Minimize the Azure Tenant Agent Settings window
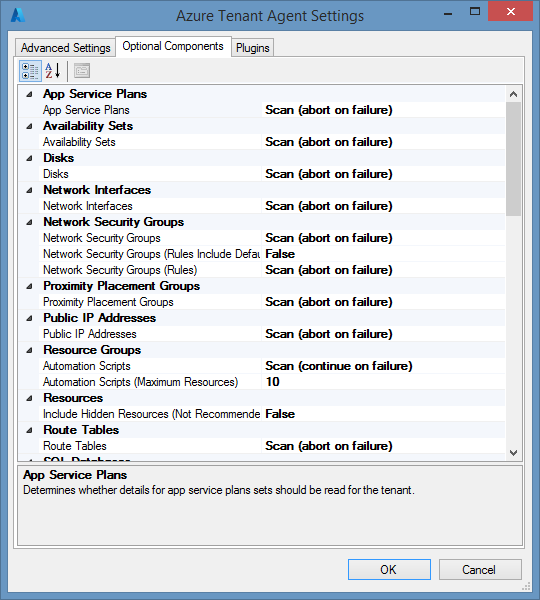Image resolution: width=540 pixels, height=600 pixels. point(448,12)
